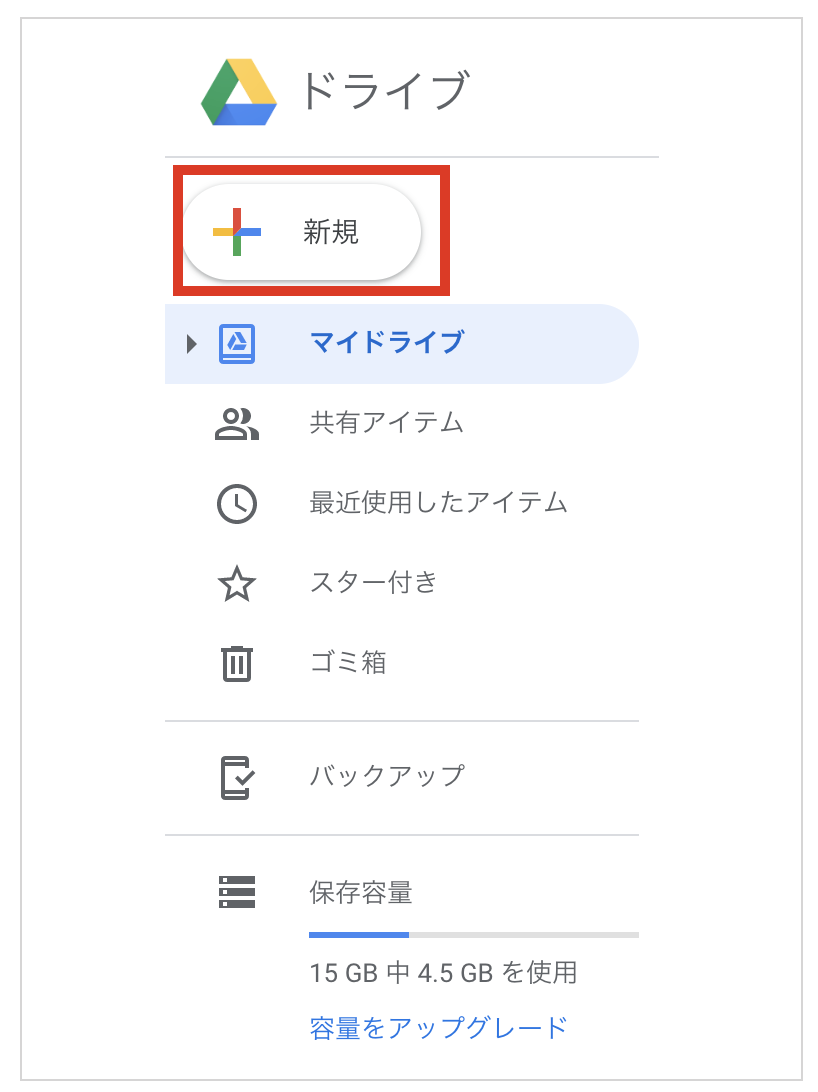Screen dimensions: 818x1092
Task: Click the colorful plus icon in 新規
Action: coord(237,232)
